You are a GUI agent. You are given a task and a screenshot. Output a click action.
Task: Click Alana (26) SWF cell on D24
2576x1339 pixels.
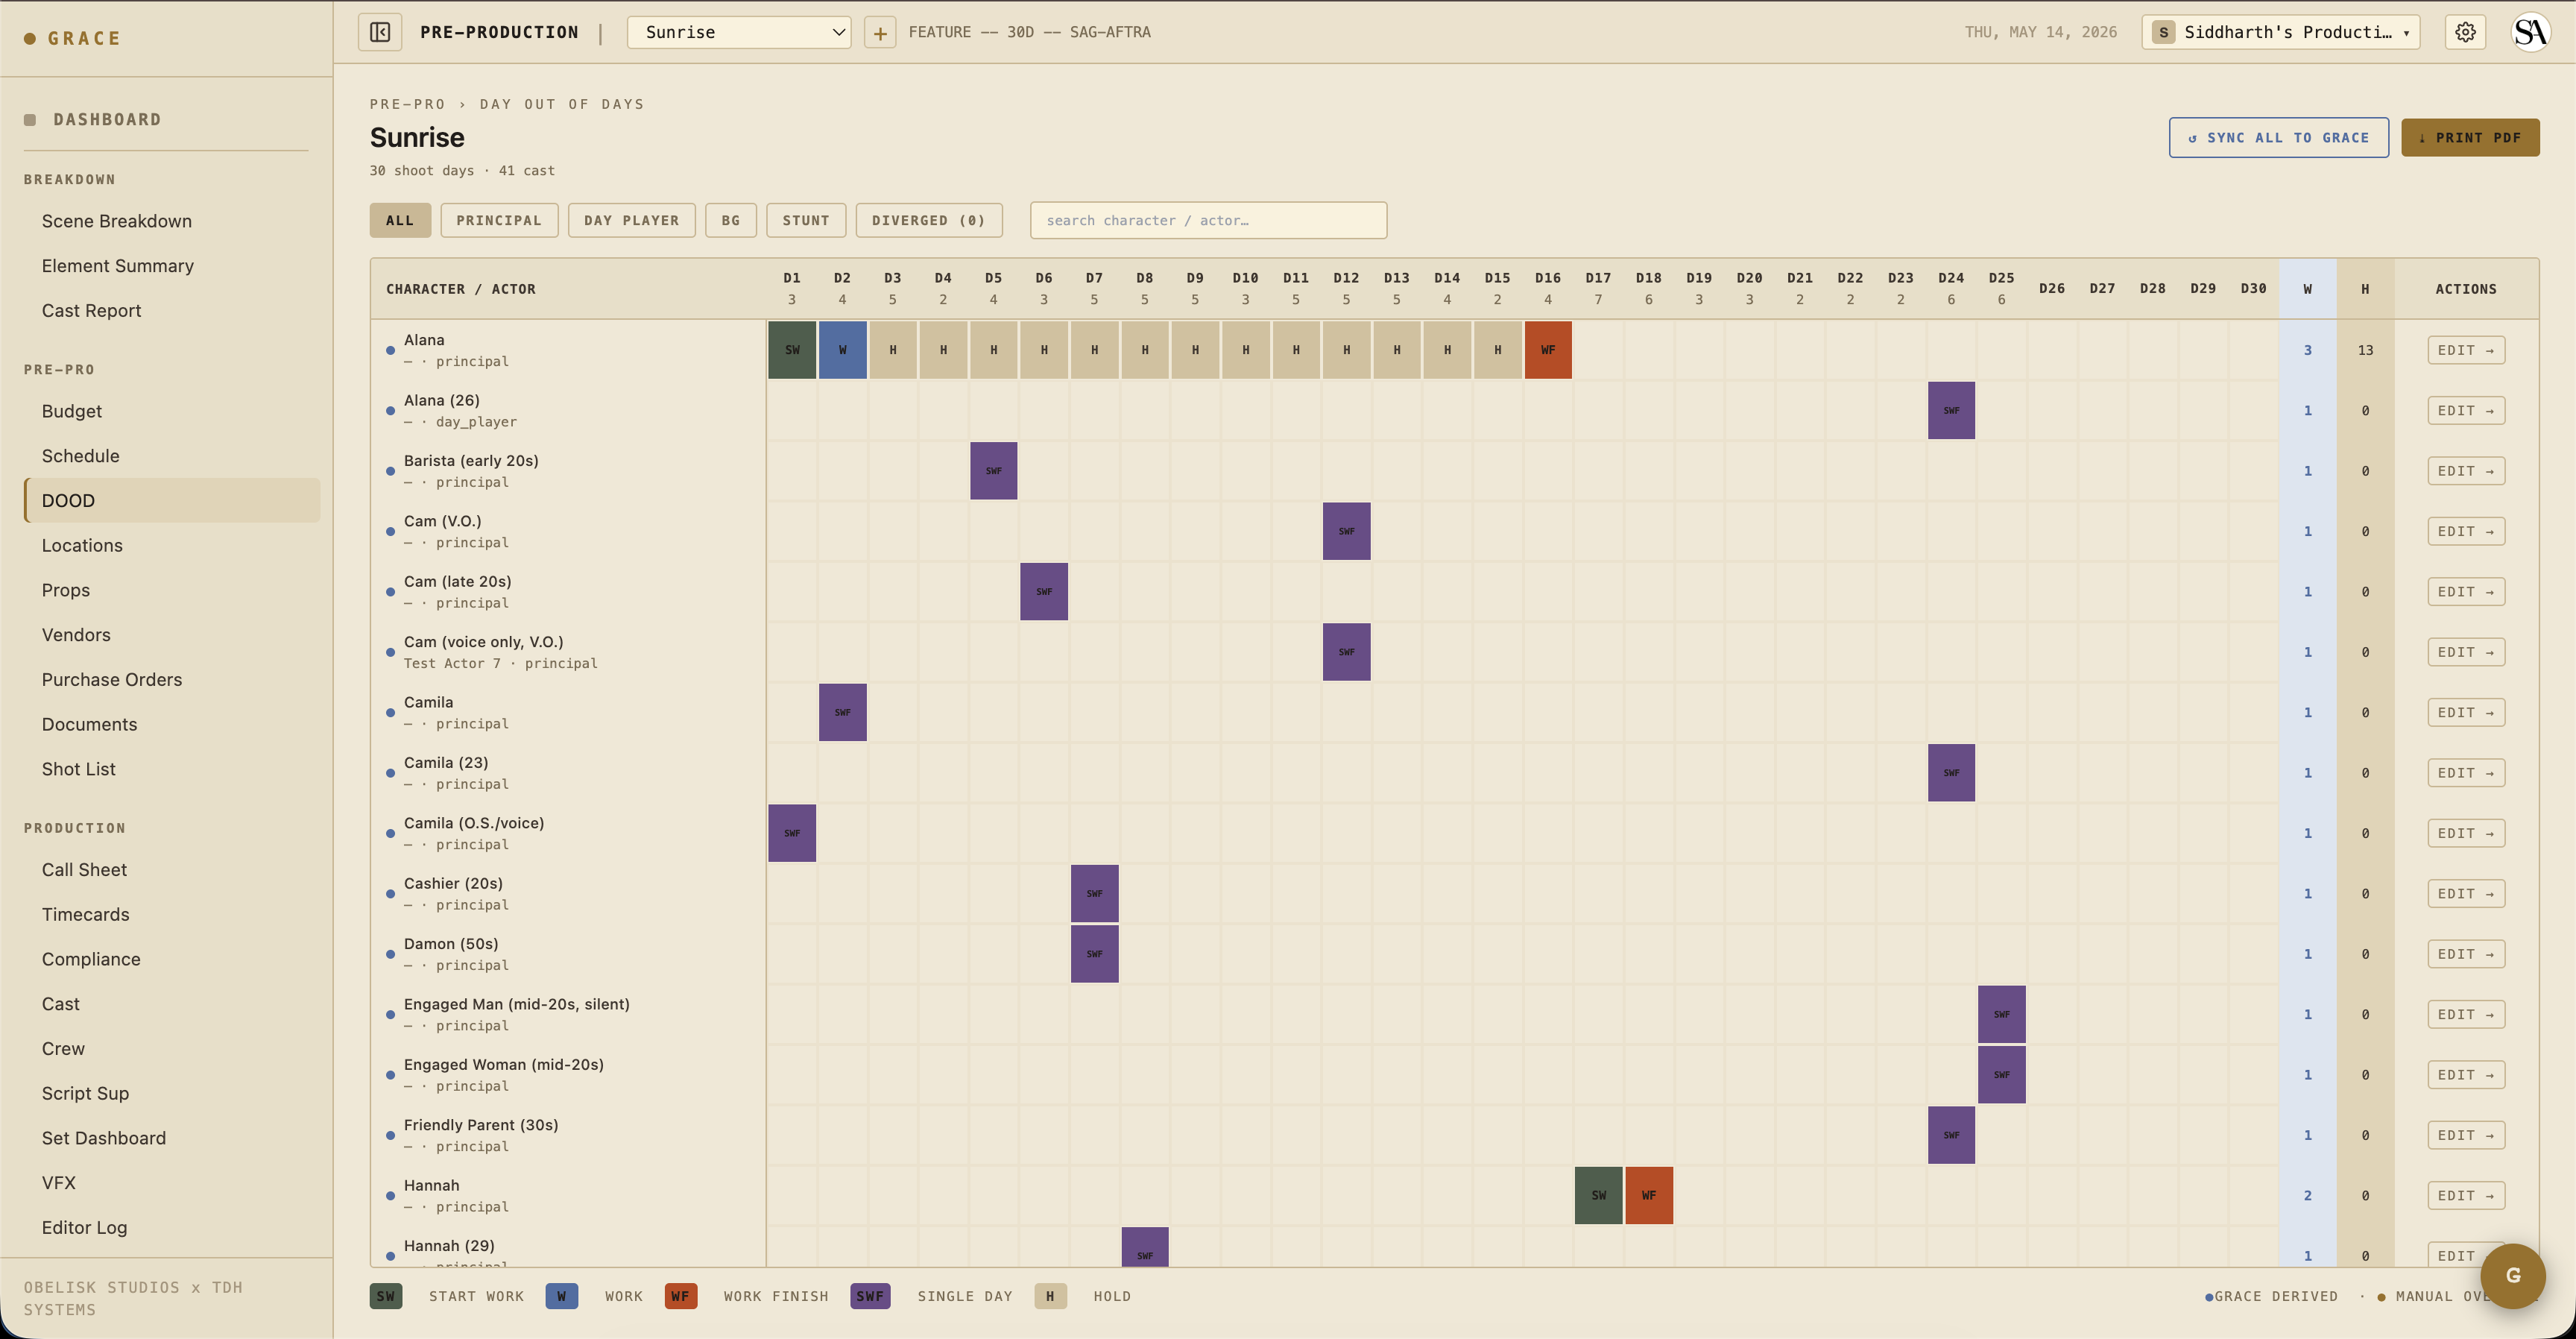click(1951, 410)
